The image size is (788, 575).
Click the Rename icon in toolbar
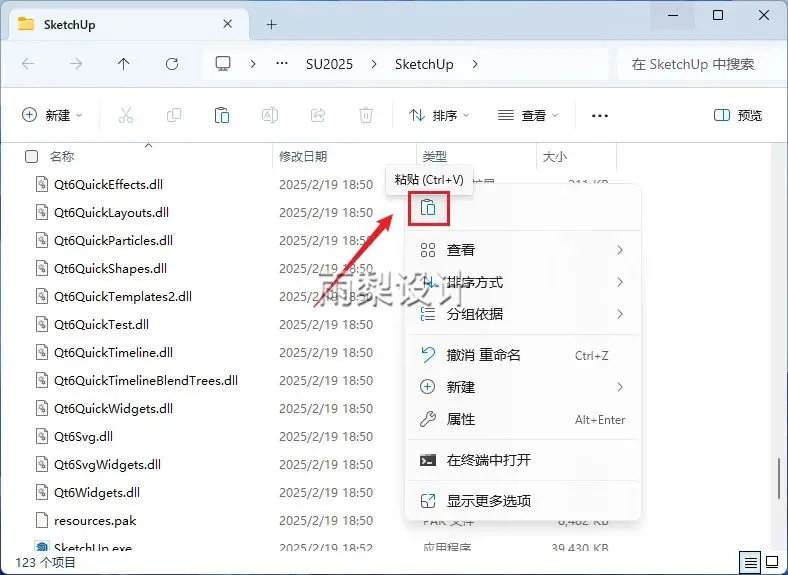[270, 116]
